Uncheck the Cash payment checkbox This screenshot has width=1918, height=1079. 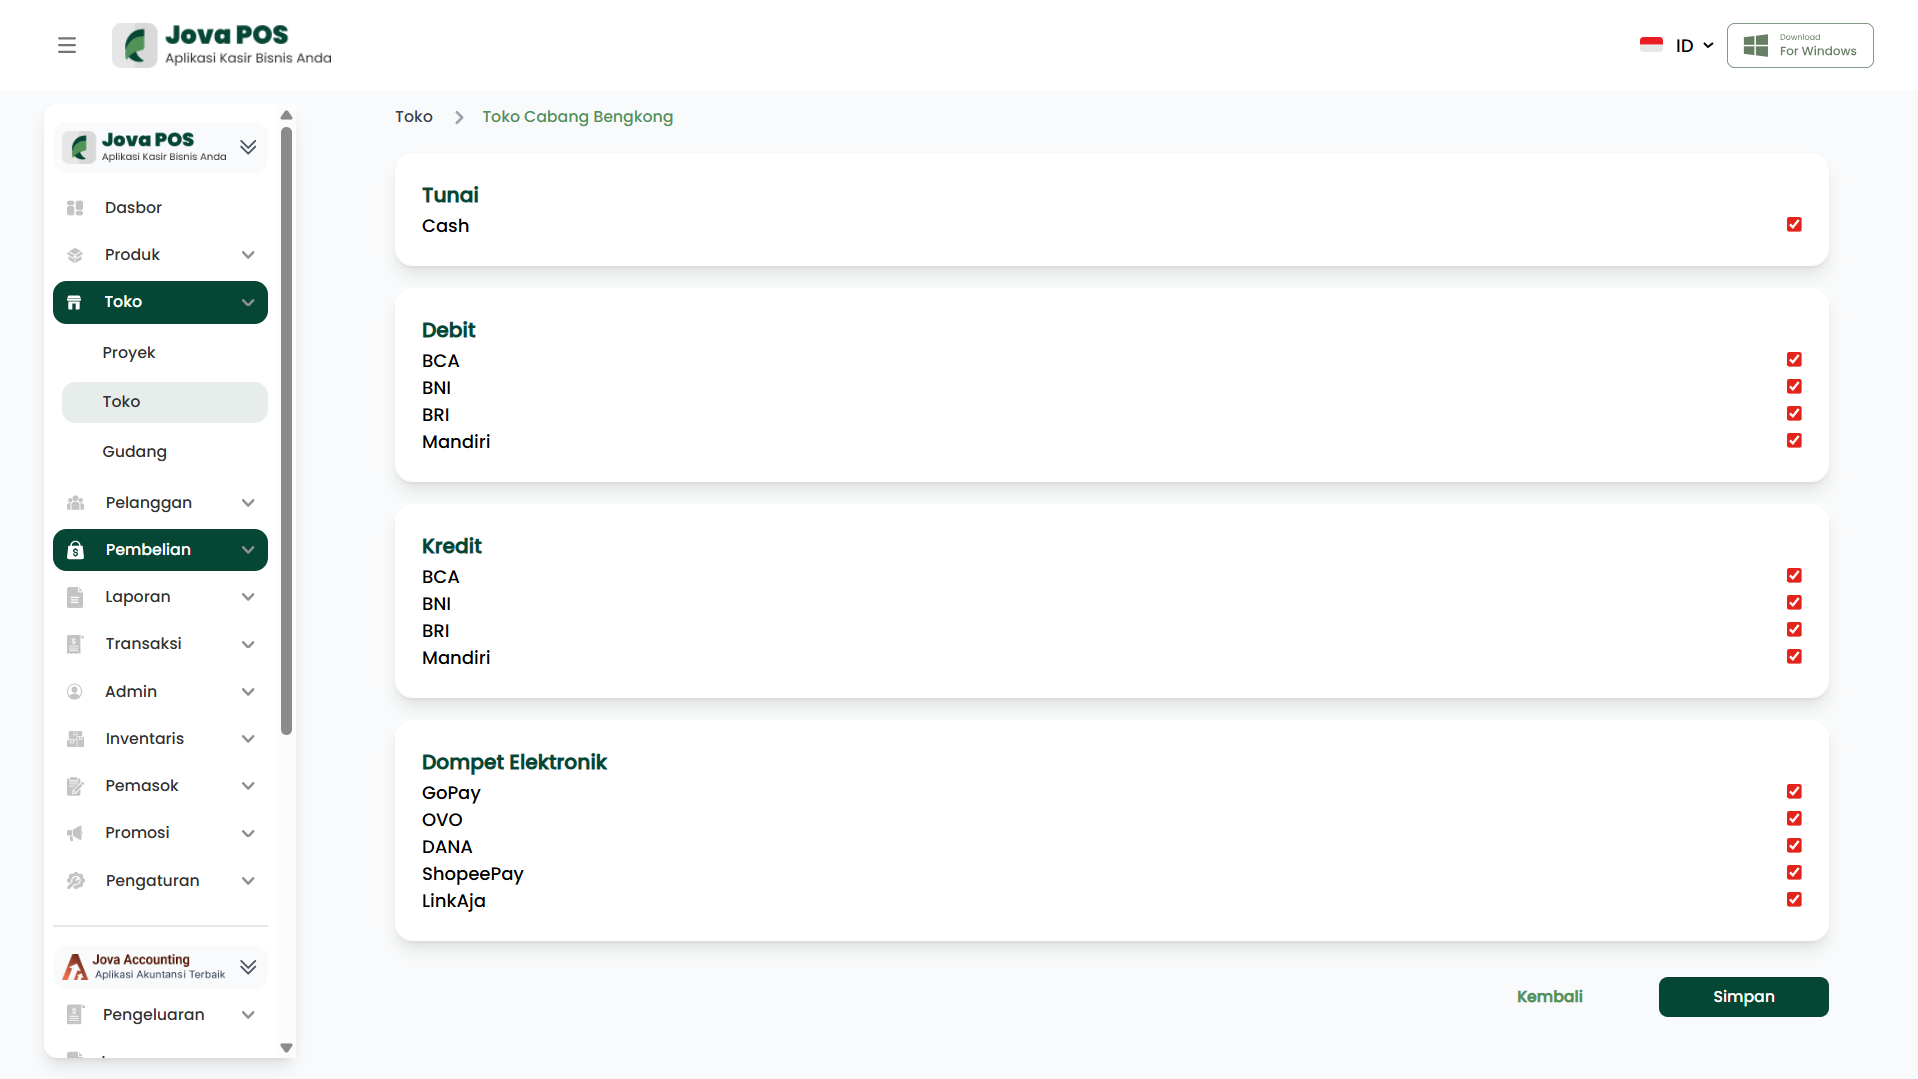pos(1794,225)
